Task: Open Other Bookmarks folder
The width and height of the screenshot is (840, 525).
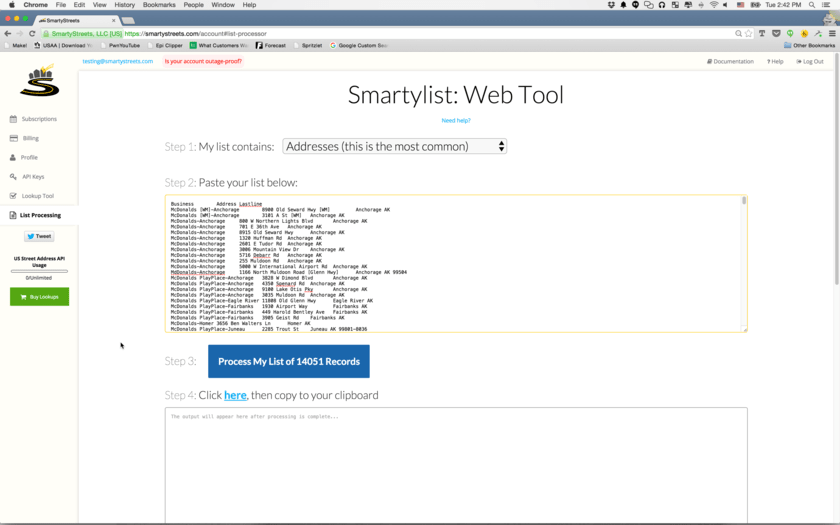Action: tap(809, 46)
